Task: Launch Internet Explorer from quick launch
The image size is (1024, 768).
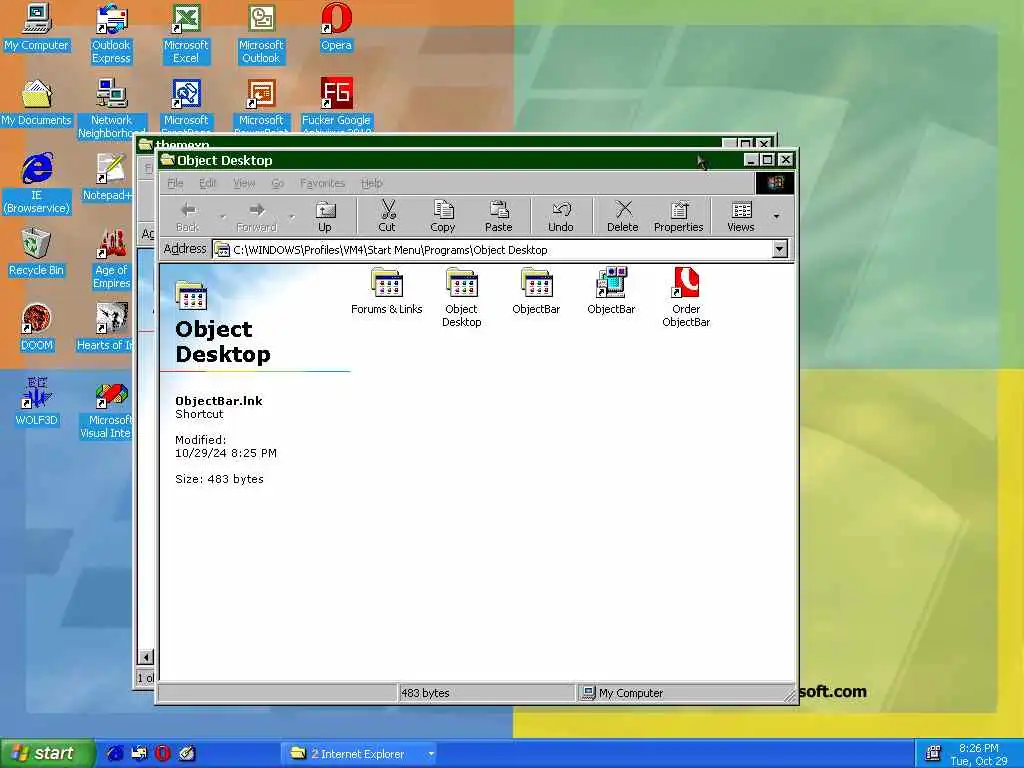Action: point(115,753)
